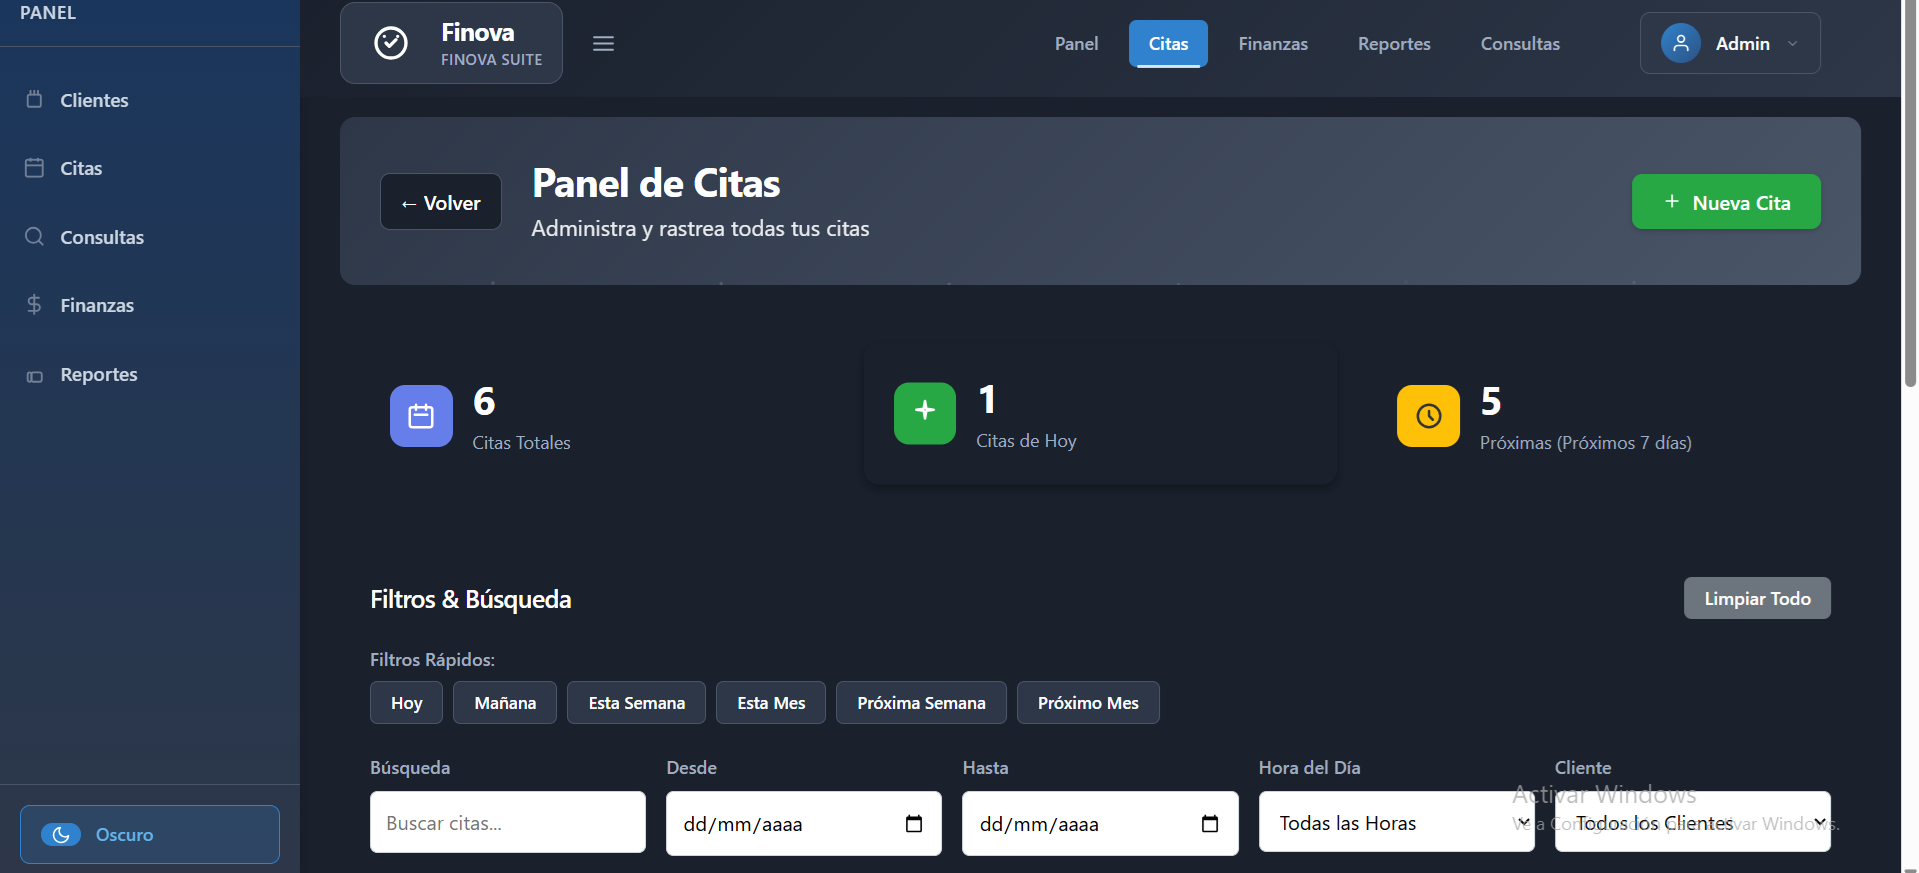Switch to the Finanzas top navigation tab

[x=1272, y=44]
